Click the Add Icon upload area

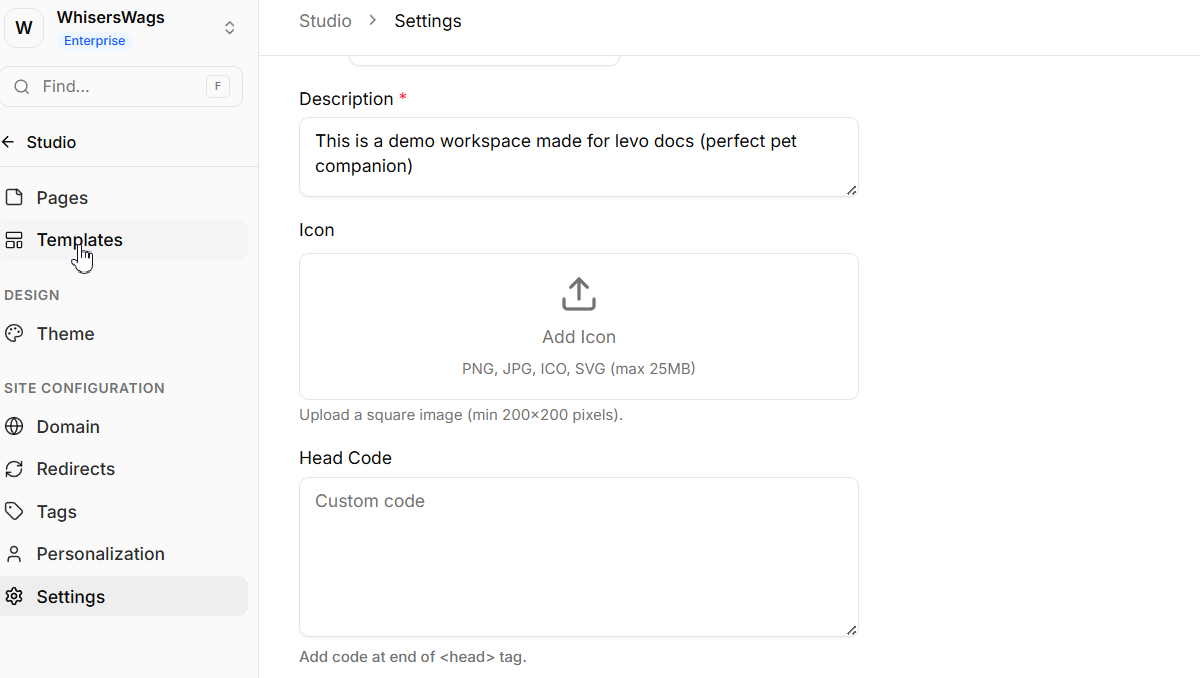[579, 327]
